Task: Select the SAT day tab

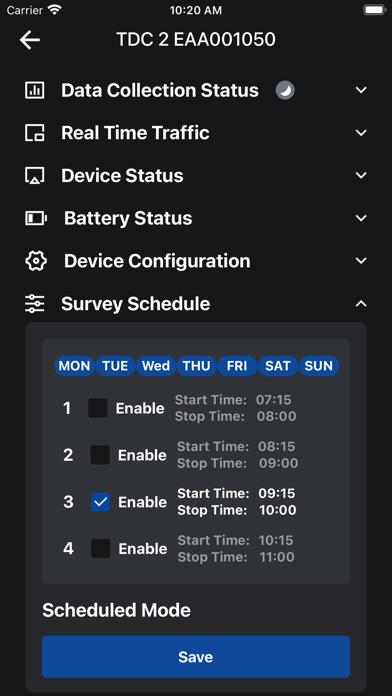Action: click(278, 366)
